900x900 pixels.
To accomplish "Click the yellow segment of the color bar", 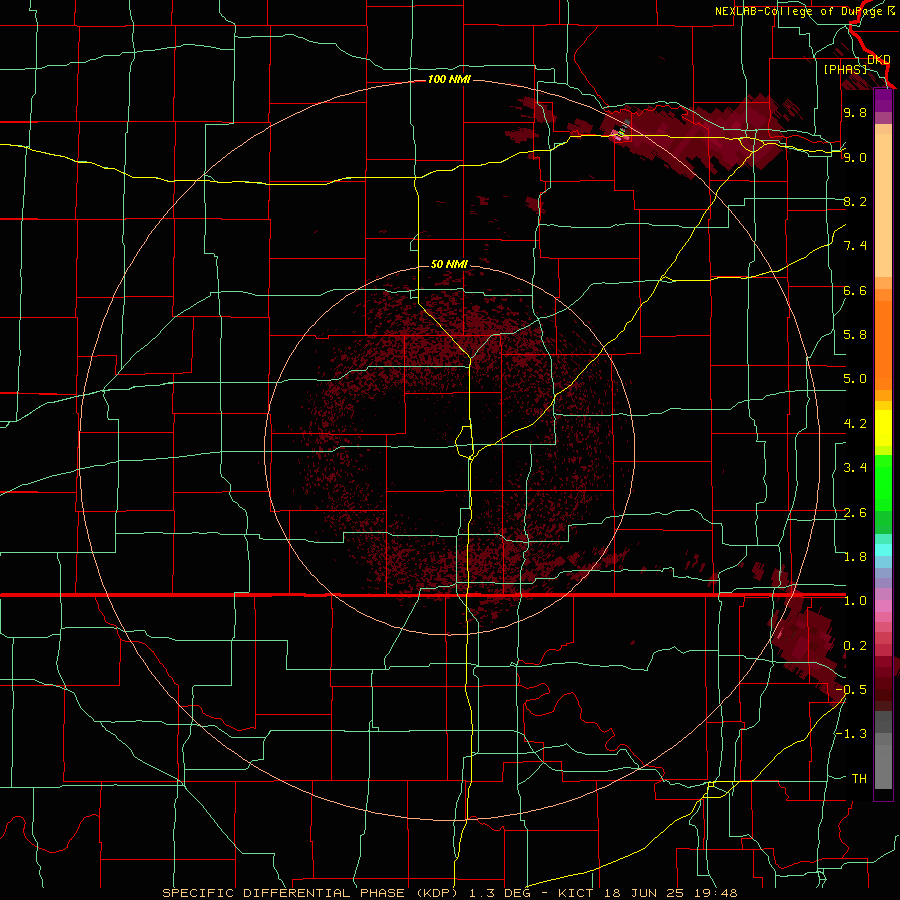I will click(883, 428).
